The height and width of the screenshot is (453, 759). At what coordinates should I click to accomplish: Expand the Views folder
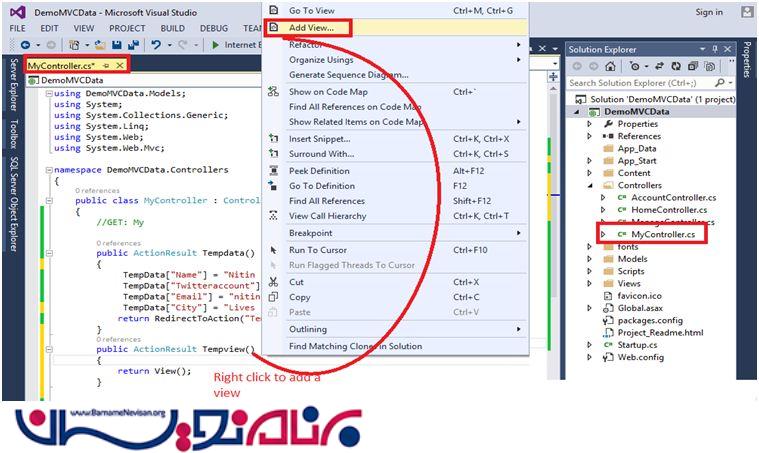point(590,284)
